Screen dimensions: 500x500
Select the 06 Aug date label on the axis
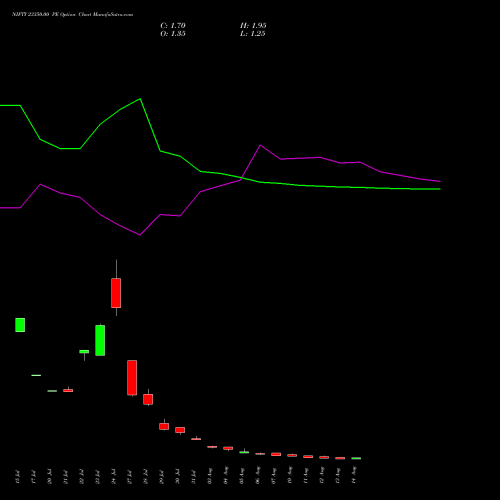[x=258, y=476]
